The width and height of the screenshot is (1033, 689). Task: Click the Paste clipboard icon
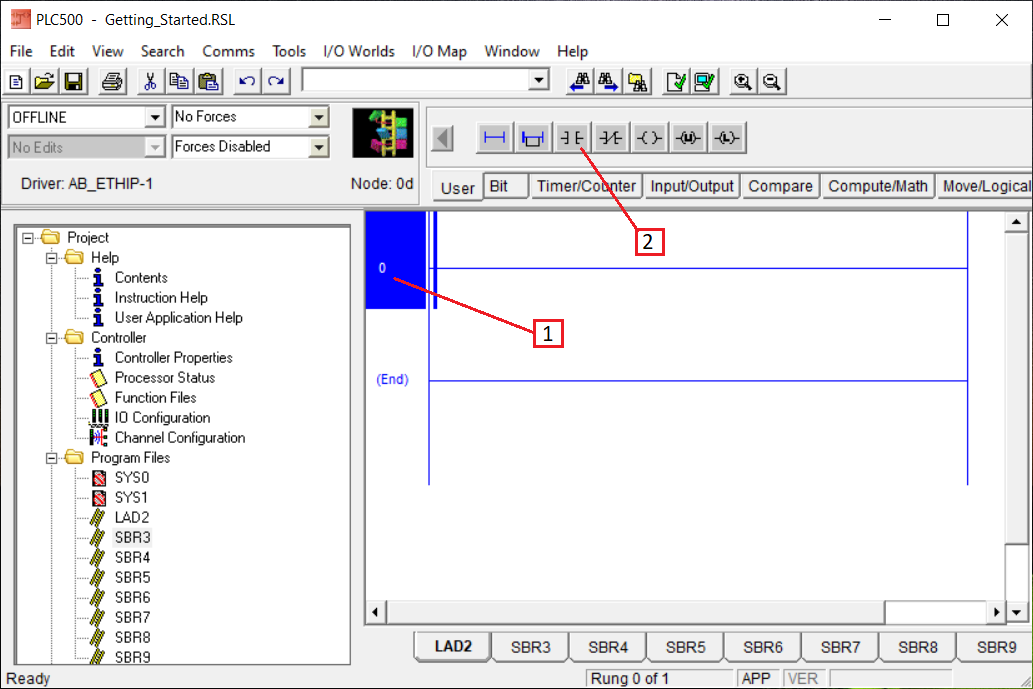coord(208,82)
